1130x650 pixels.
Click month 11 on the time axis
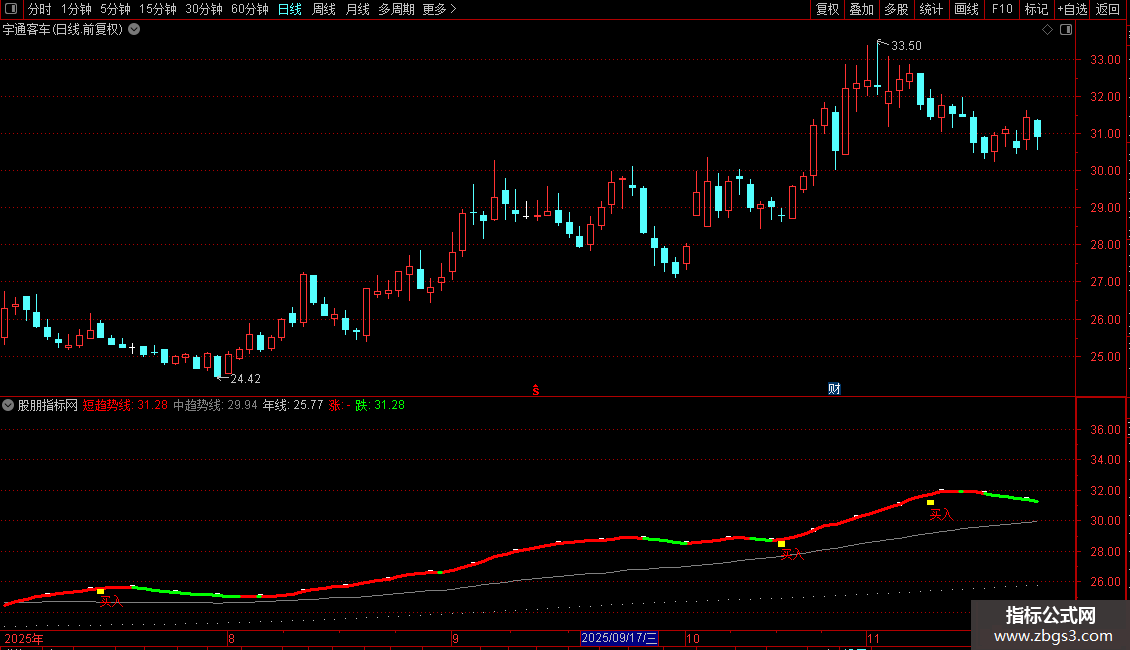(873, 638)
